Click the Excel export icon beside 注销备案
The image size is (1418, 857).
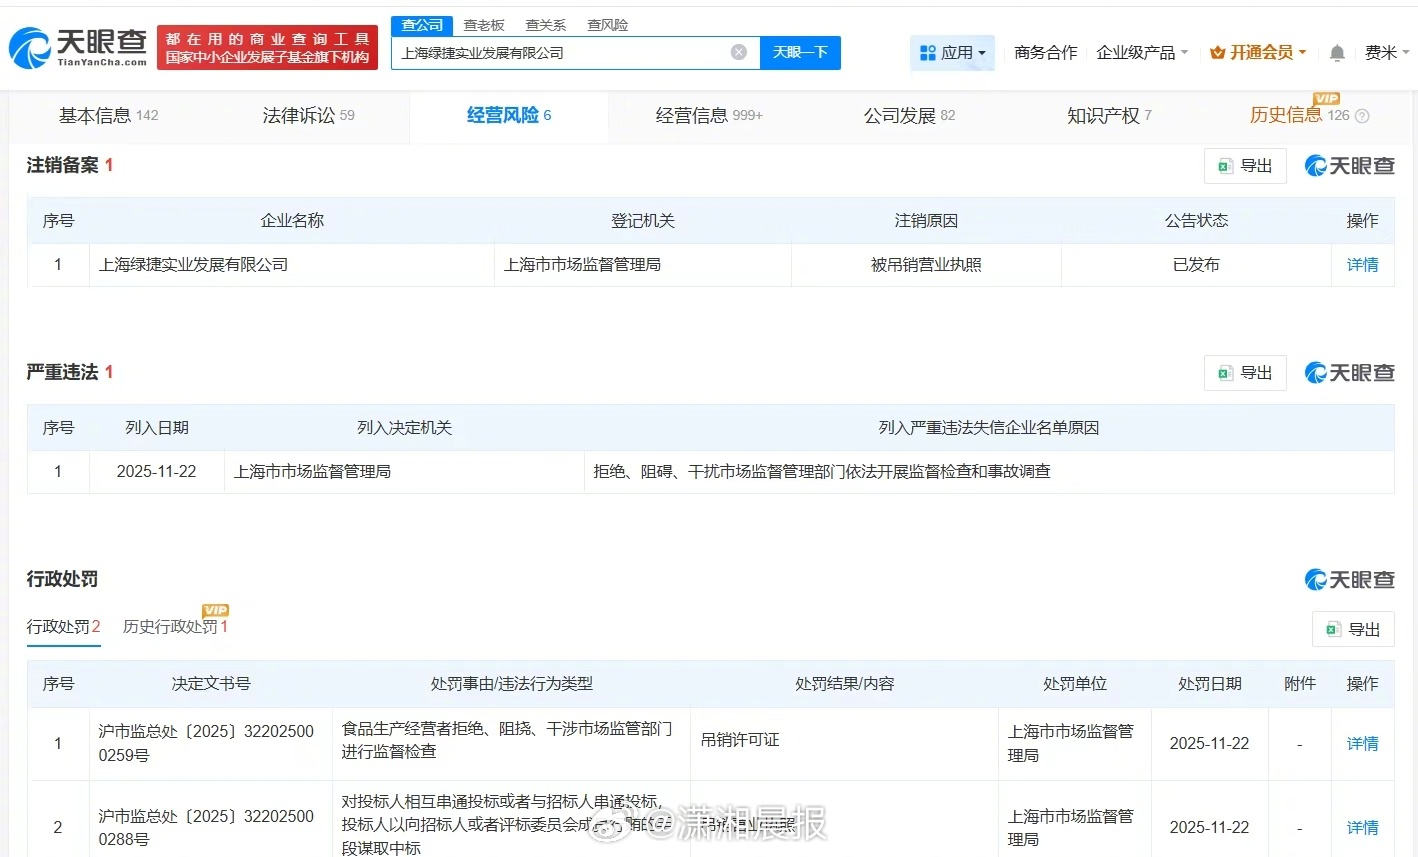[1224, 165]
